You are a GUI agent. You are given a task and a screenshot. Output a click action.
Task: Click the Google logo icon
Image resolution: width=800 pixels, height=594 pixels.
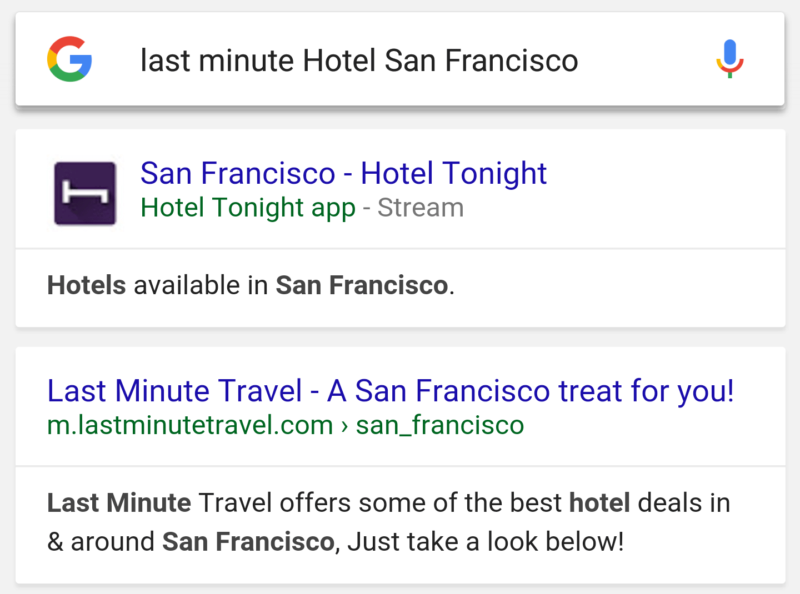coord(69,61)
